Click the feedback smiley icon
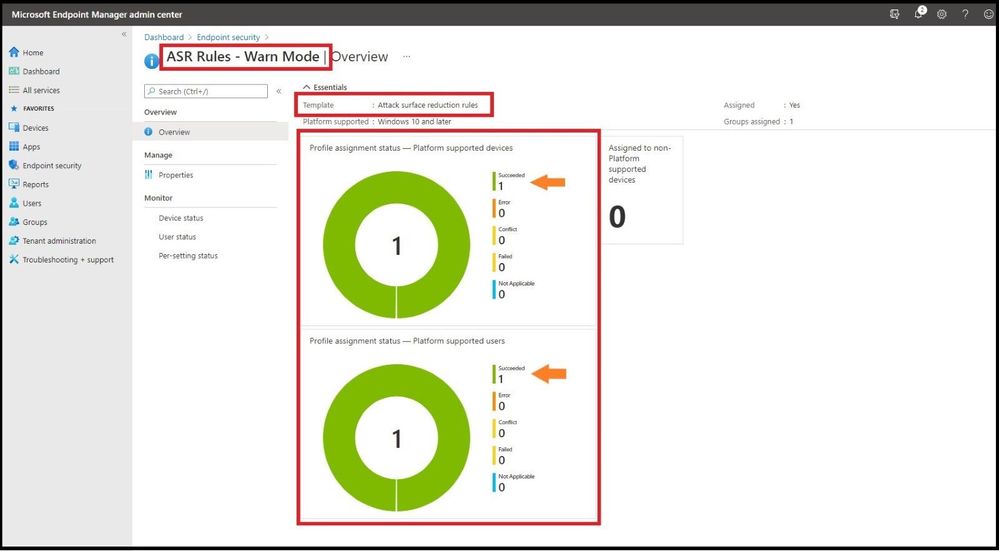 pyautogui.click(x=988, y=14)
